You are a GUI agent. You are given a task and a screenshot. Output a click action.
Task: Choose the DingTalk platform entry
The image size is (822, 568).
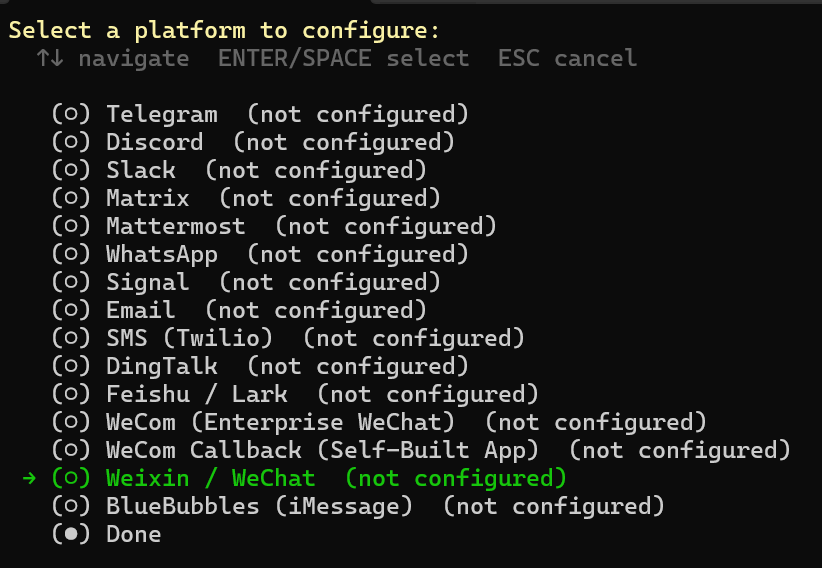(x=162, y=366)
